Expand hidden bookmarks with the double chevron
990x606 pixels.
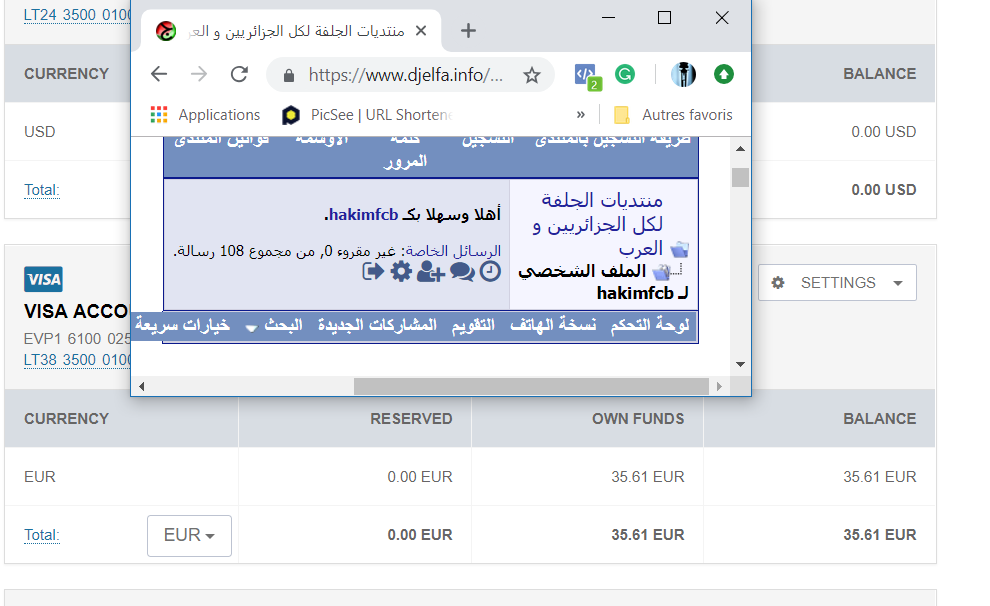click(x=581, y=115)
